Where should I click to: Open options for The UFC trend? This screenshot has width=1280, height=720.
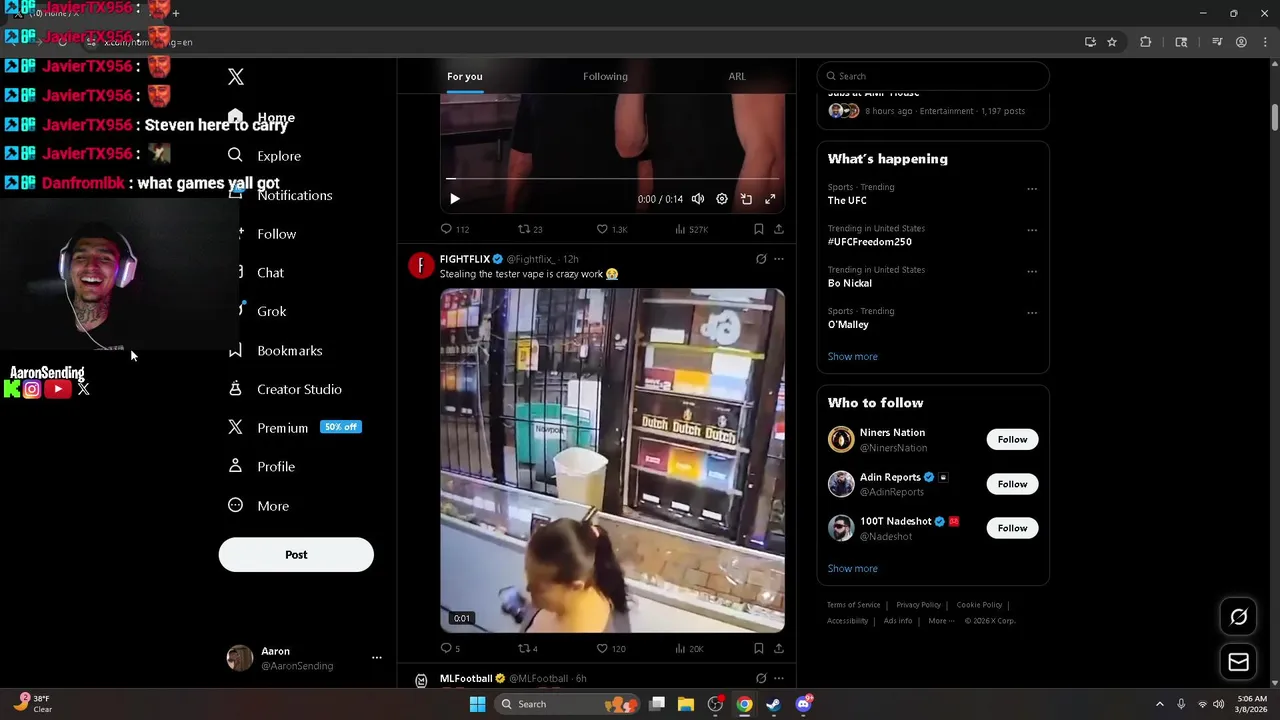coord(1032,188)
